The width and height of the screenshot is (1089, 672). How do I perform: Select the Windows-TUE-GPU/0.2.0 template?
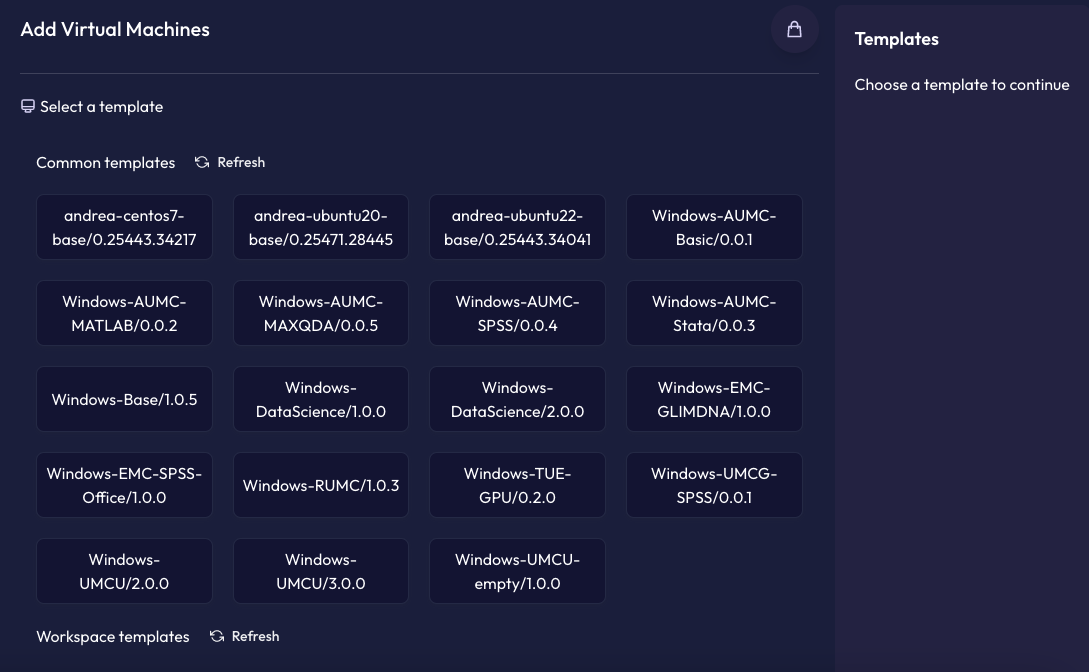(517, 485)
